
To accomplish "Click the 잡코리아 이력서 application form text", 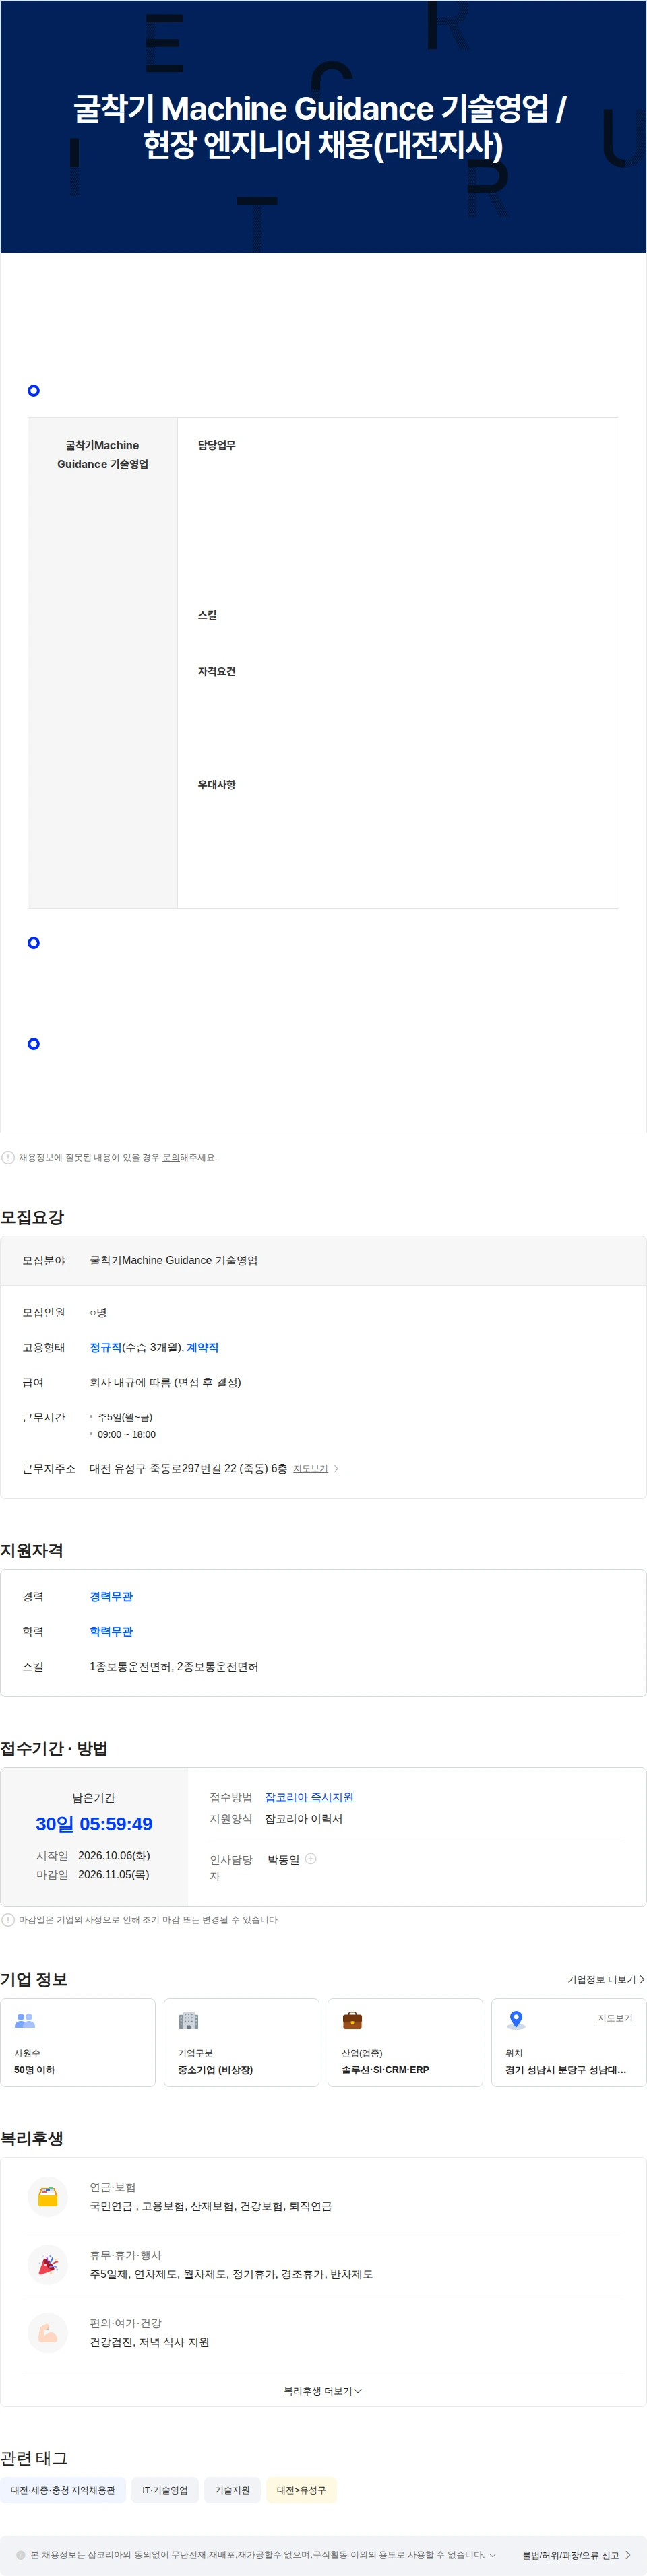I will (x=303, y=1819).
